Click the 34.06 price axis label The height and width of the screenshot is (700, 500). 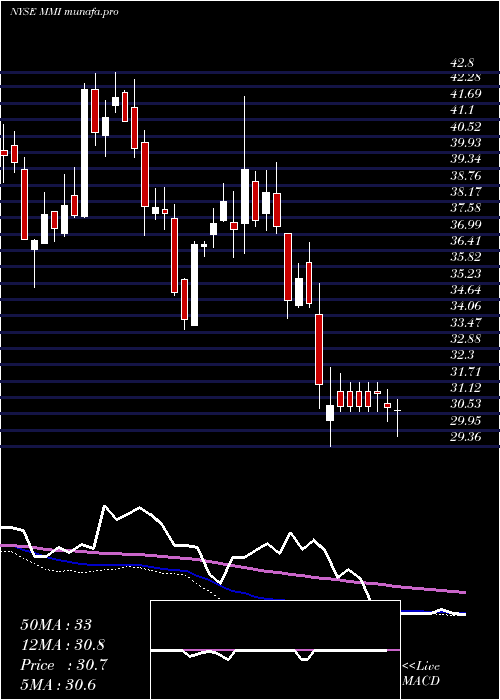tap(465, 306)
